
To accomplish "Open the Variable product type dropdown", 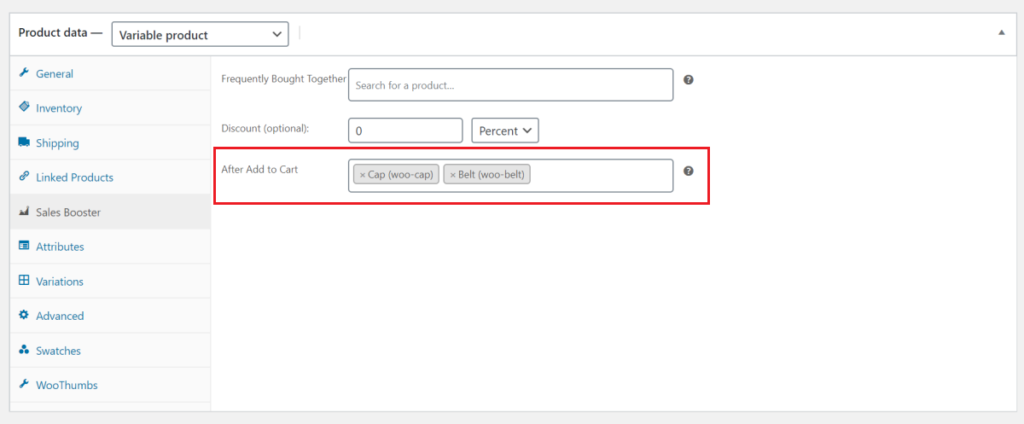I will pos(200,35).
